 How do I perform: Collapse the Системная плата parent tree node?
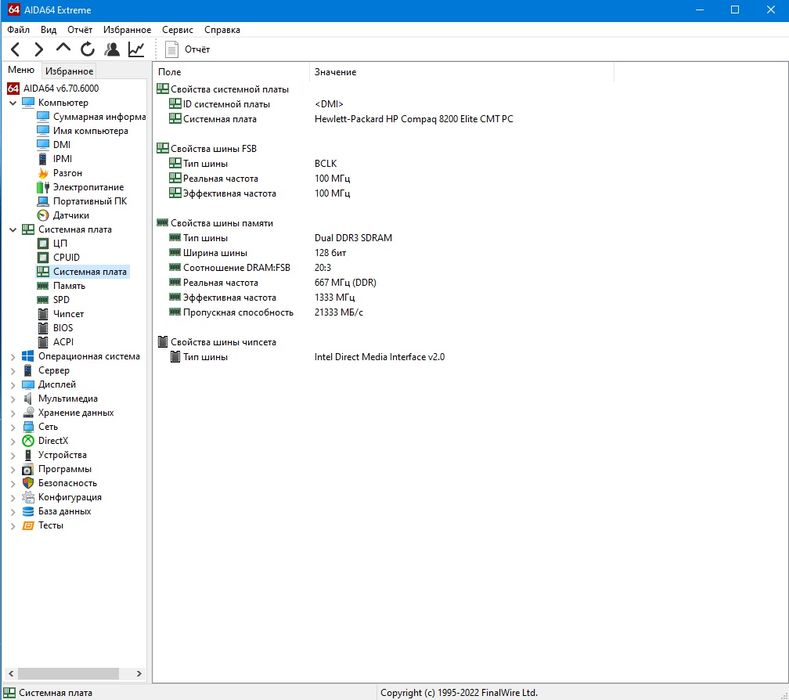tap(13, 229)
